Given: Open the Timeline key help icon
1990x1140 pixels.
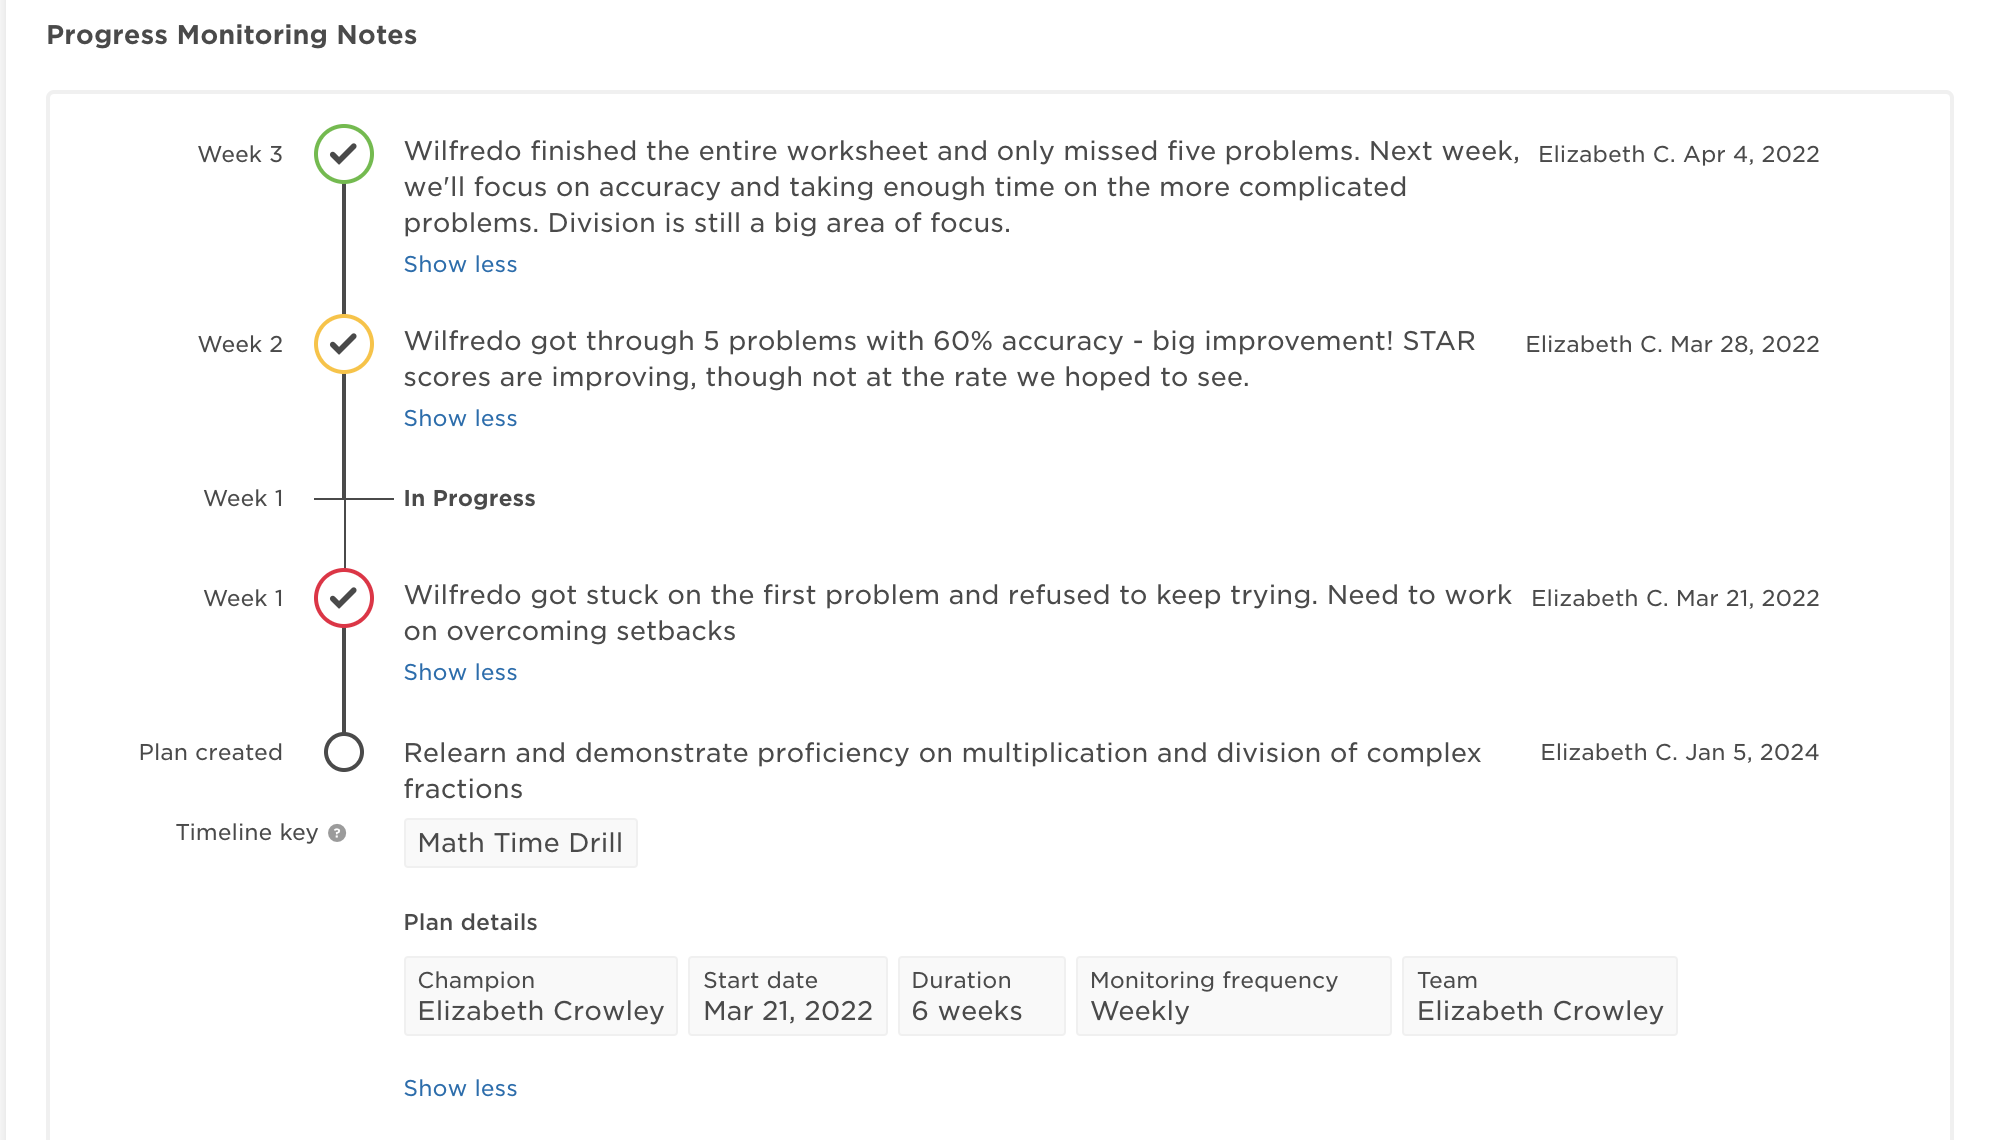Looking at the screenshot, I should (x=337, y=833).
